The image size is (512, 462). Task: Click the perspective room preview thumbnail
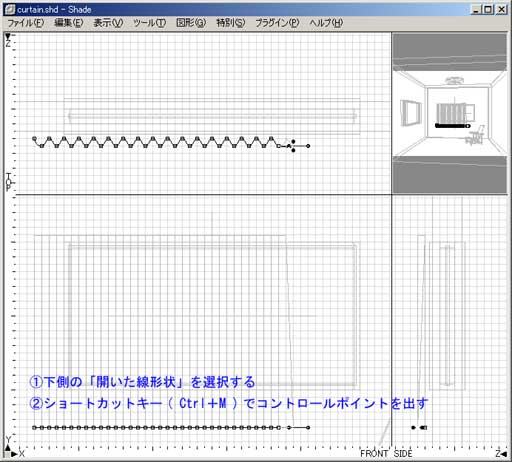pyautogui.click(x=449, y=113)
